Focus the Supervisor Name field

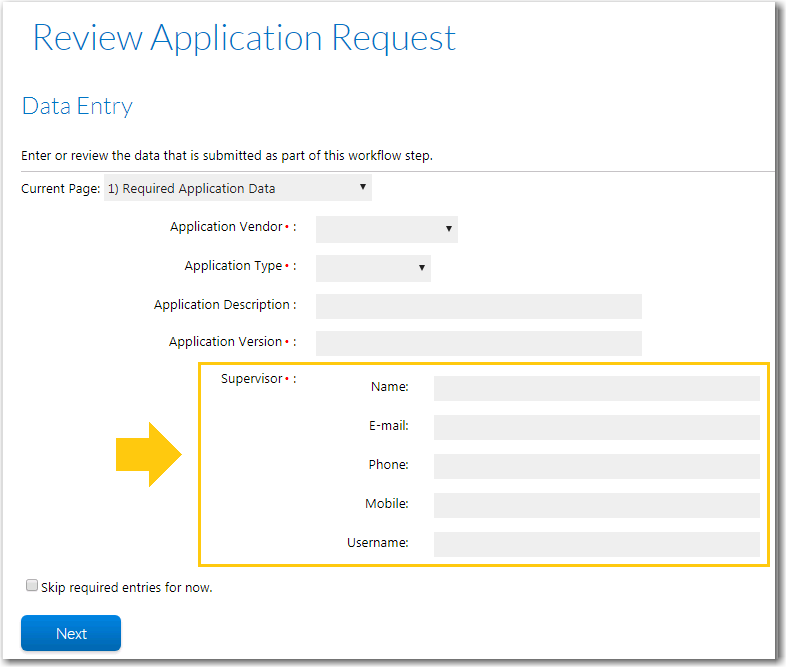coord(597,388)
